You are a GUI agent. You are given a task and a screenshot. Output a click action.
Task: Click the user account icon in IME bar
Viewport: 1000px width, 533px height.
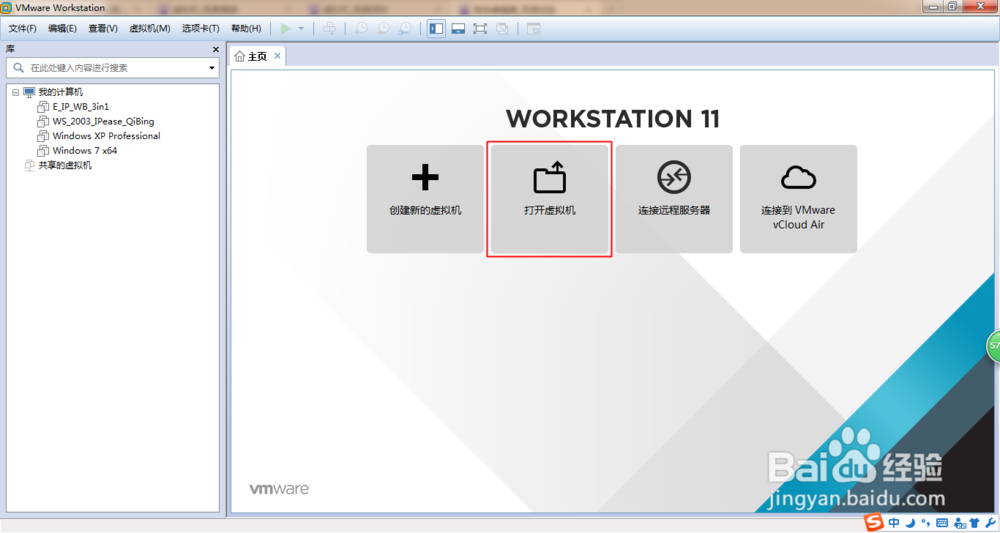pyautogui.click(x=960, y=523)
